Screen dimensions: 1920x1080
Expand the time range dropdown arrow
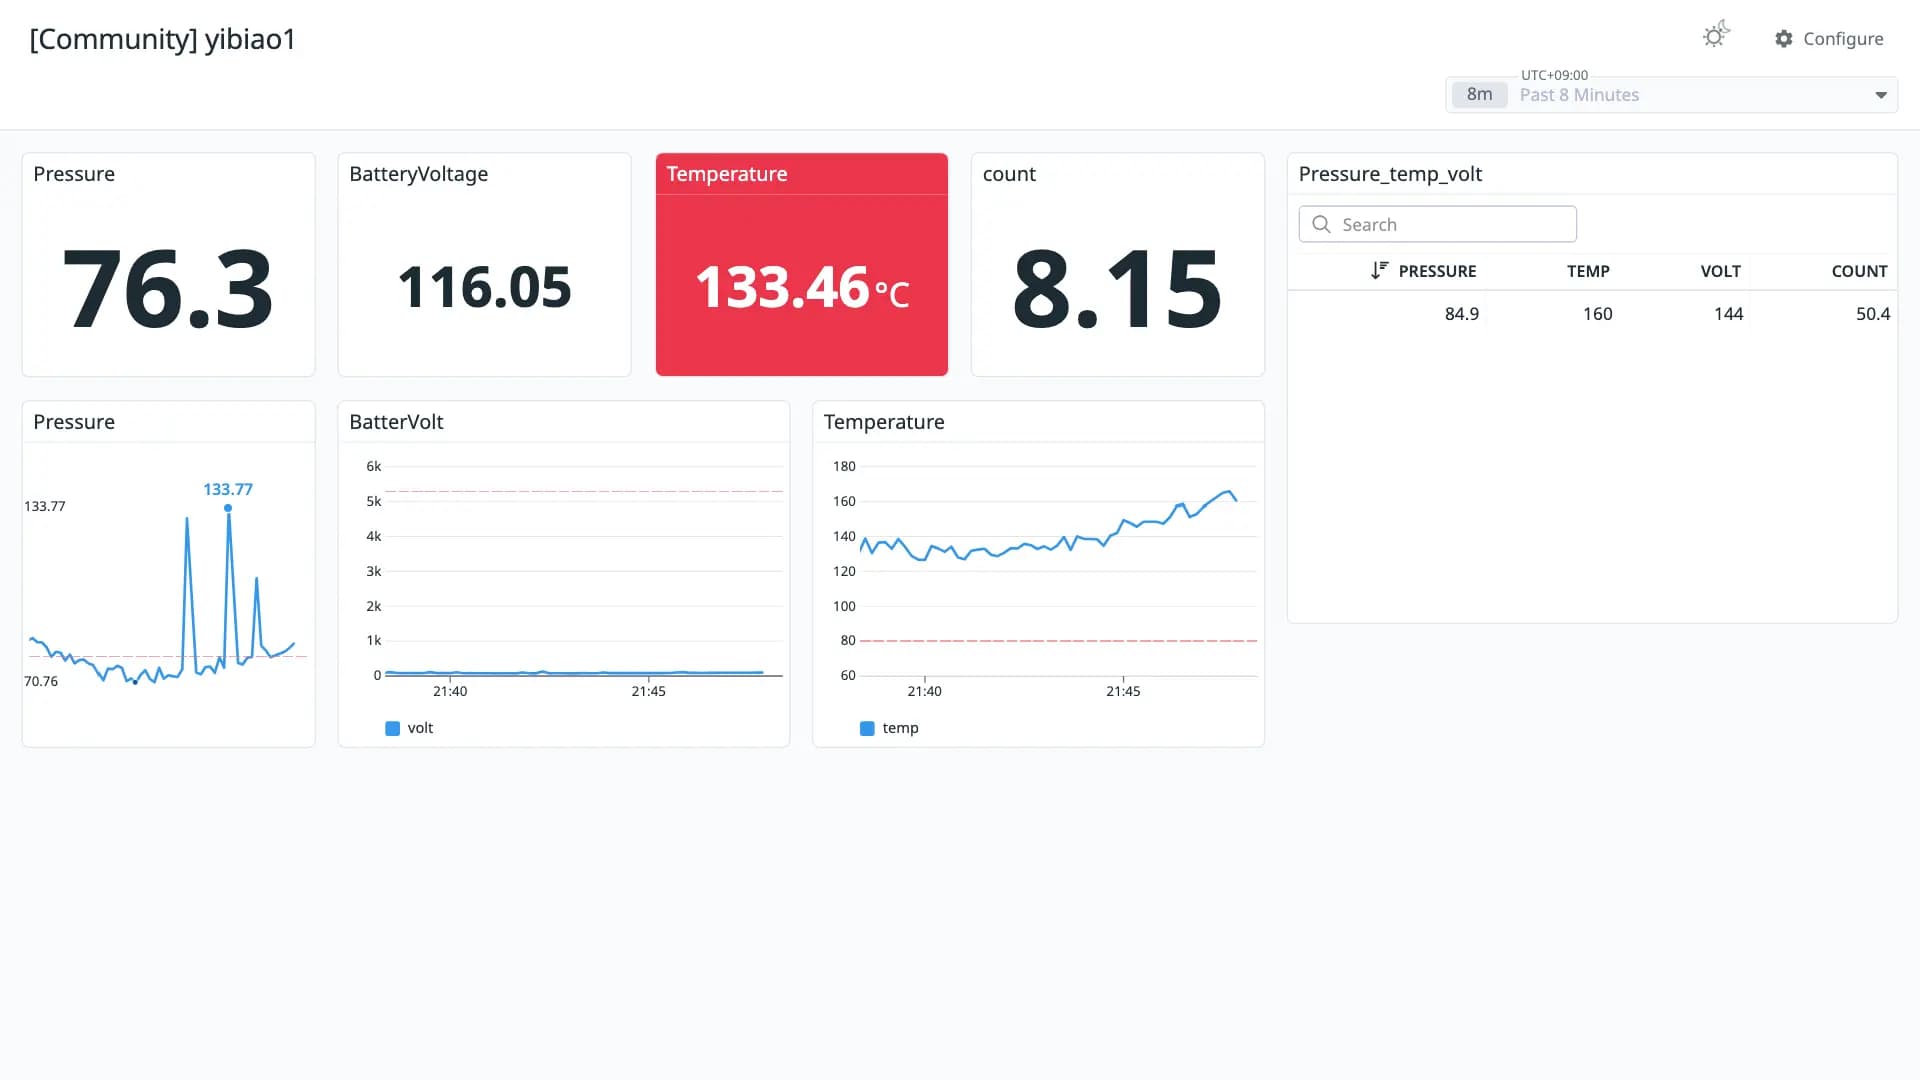point(1881,95)
